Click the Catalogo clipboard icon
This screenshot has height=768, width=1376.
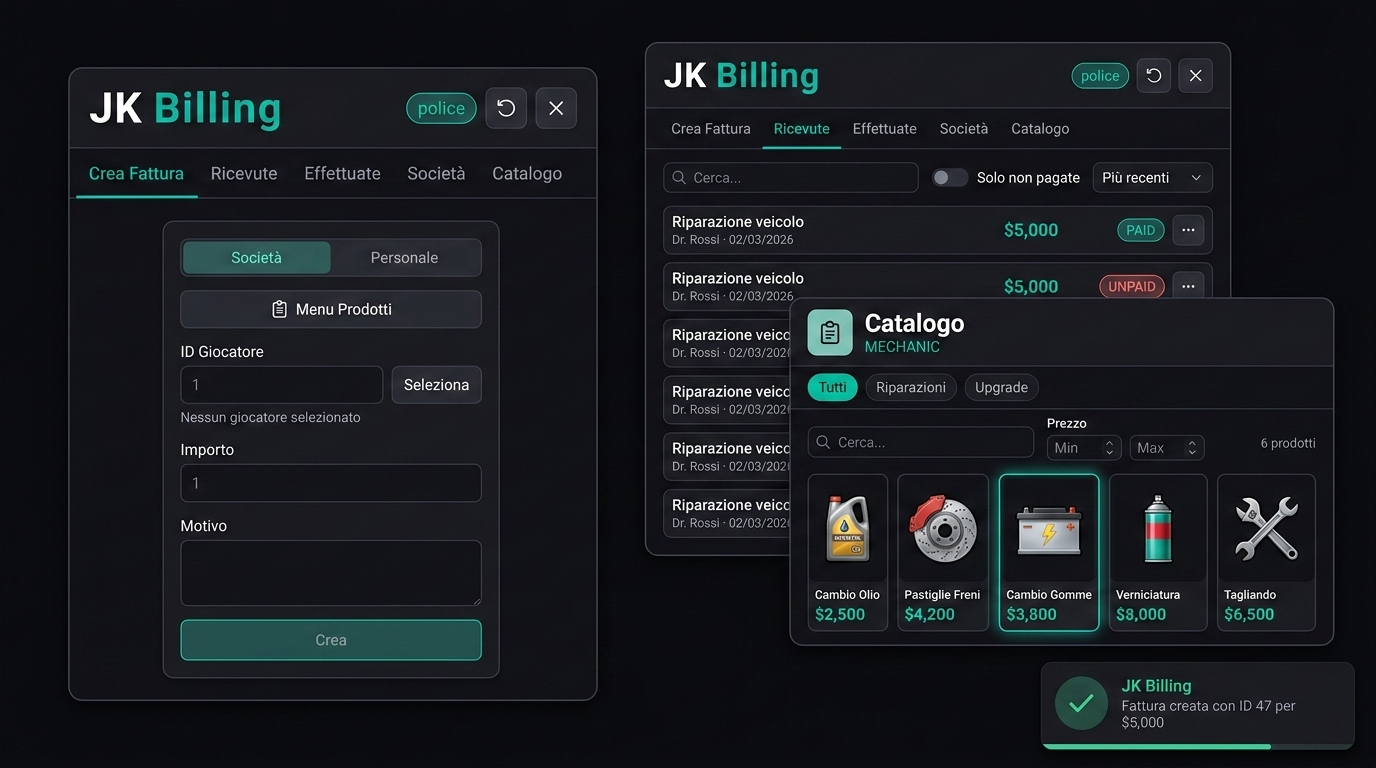(829, 332)
